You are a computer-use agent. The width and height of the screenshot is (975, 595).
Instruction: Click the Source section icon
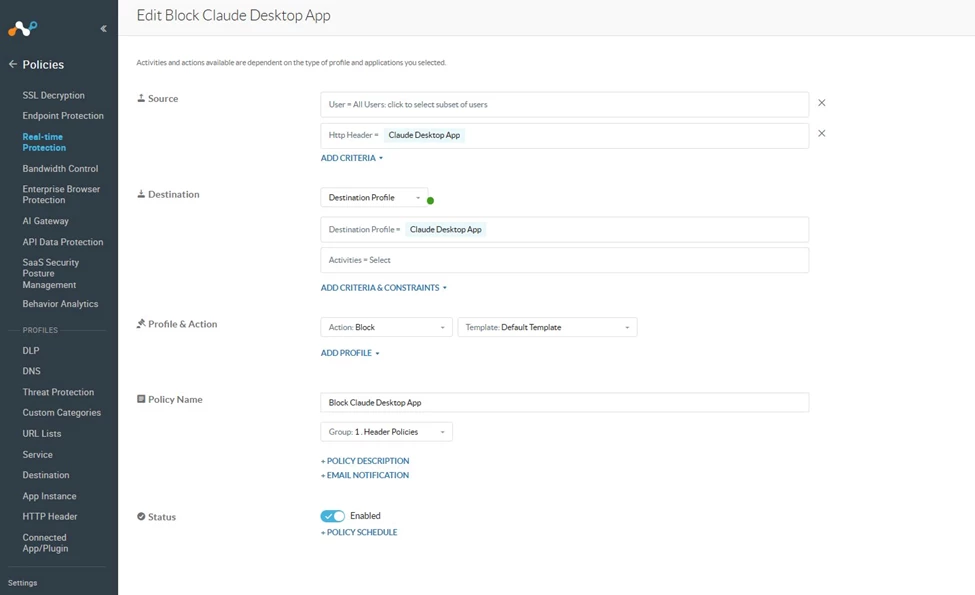pos(141,98)
